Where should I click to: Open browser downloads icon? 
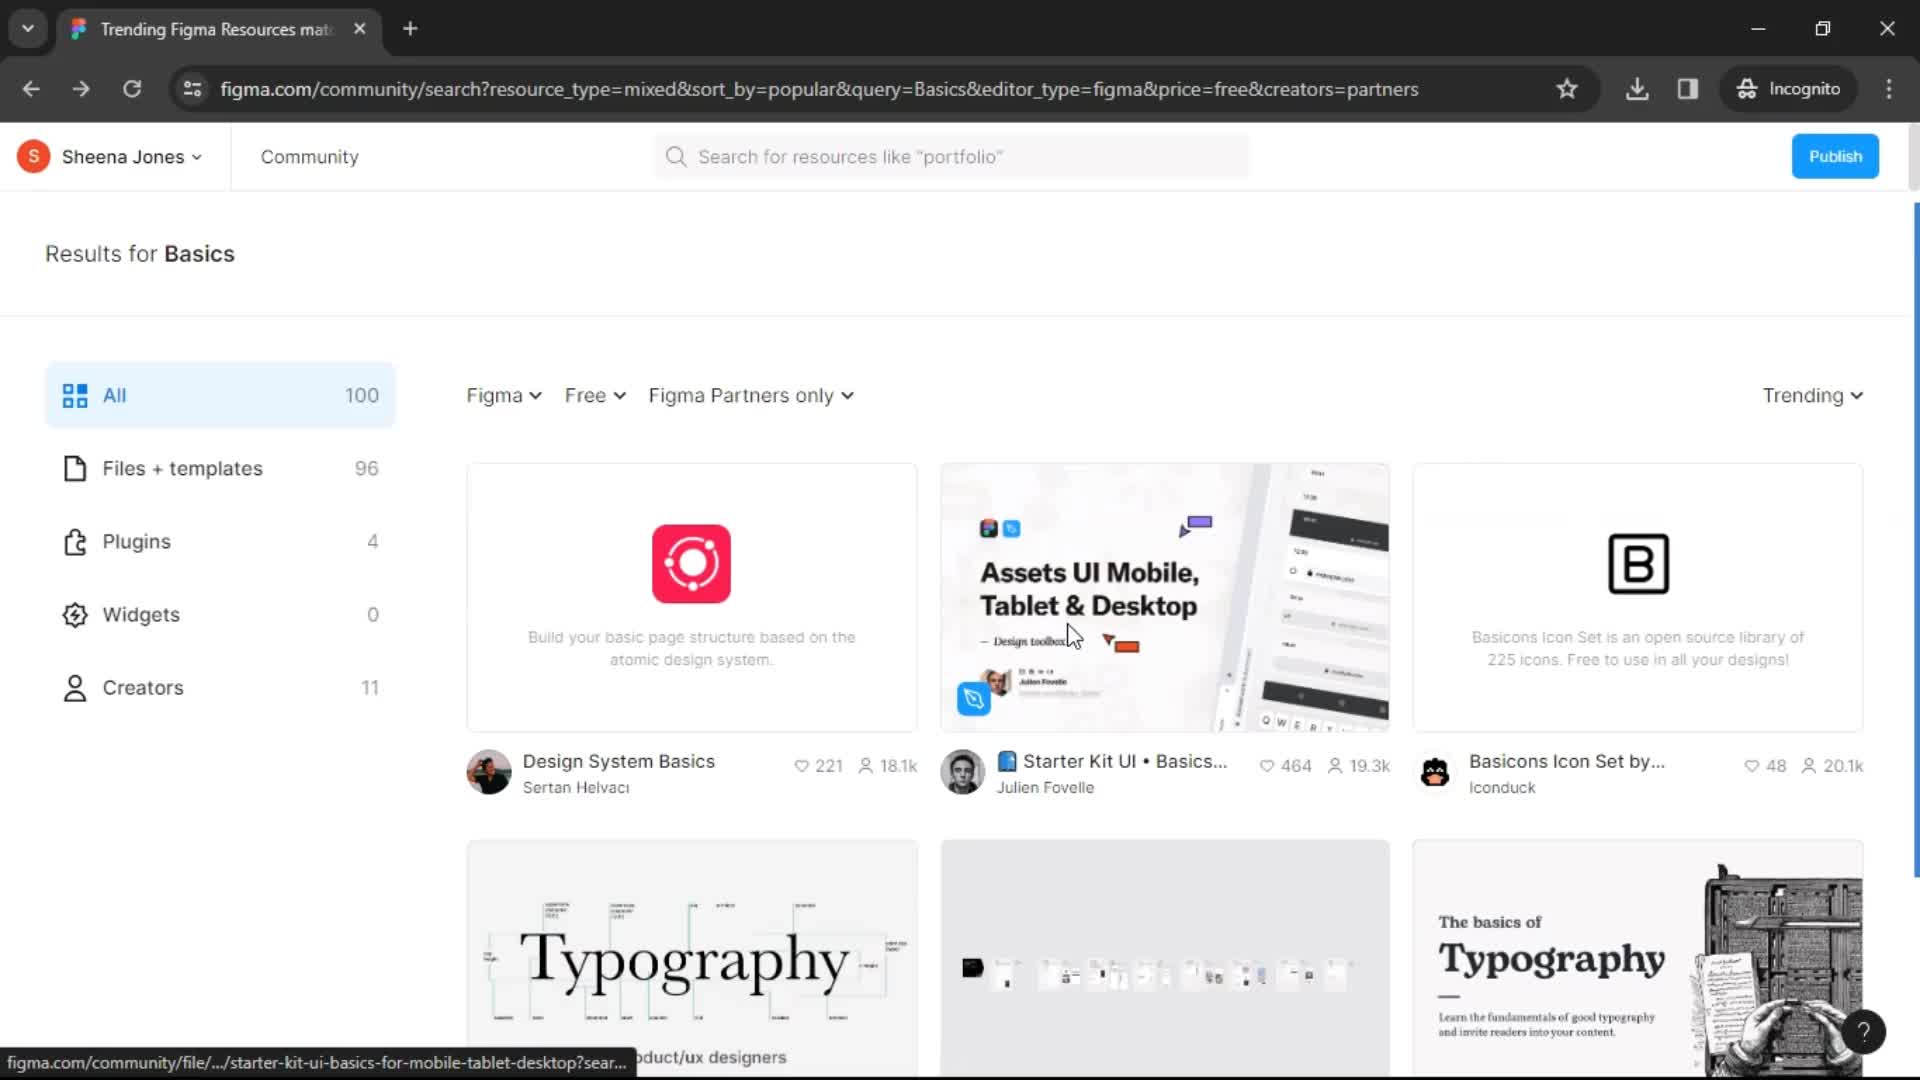click(1637, 89)
